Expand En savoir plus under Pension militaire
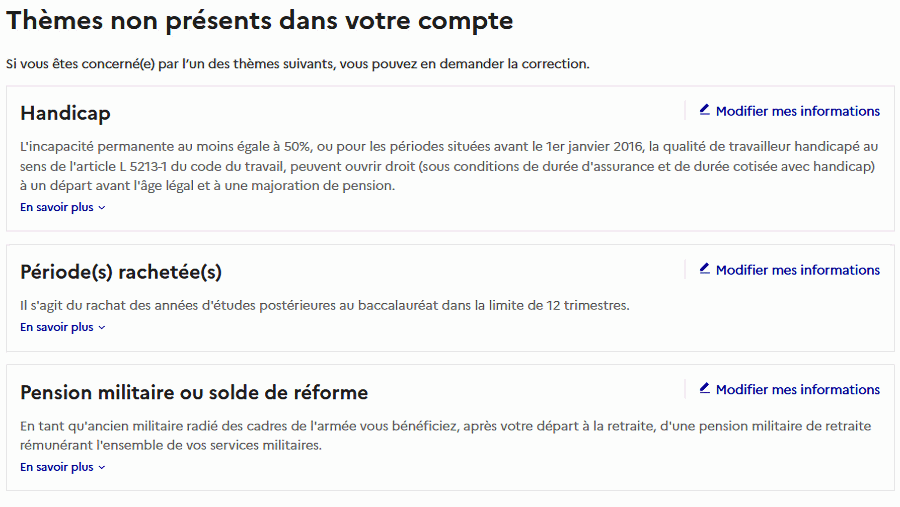 (57, 467)
